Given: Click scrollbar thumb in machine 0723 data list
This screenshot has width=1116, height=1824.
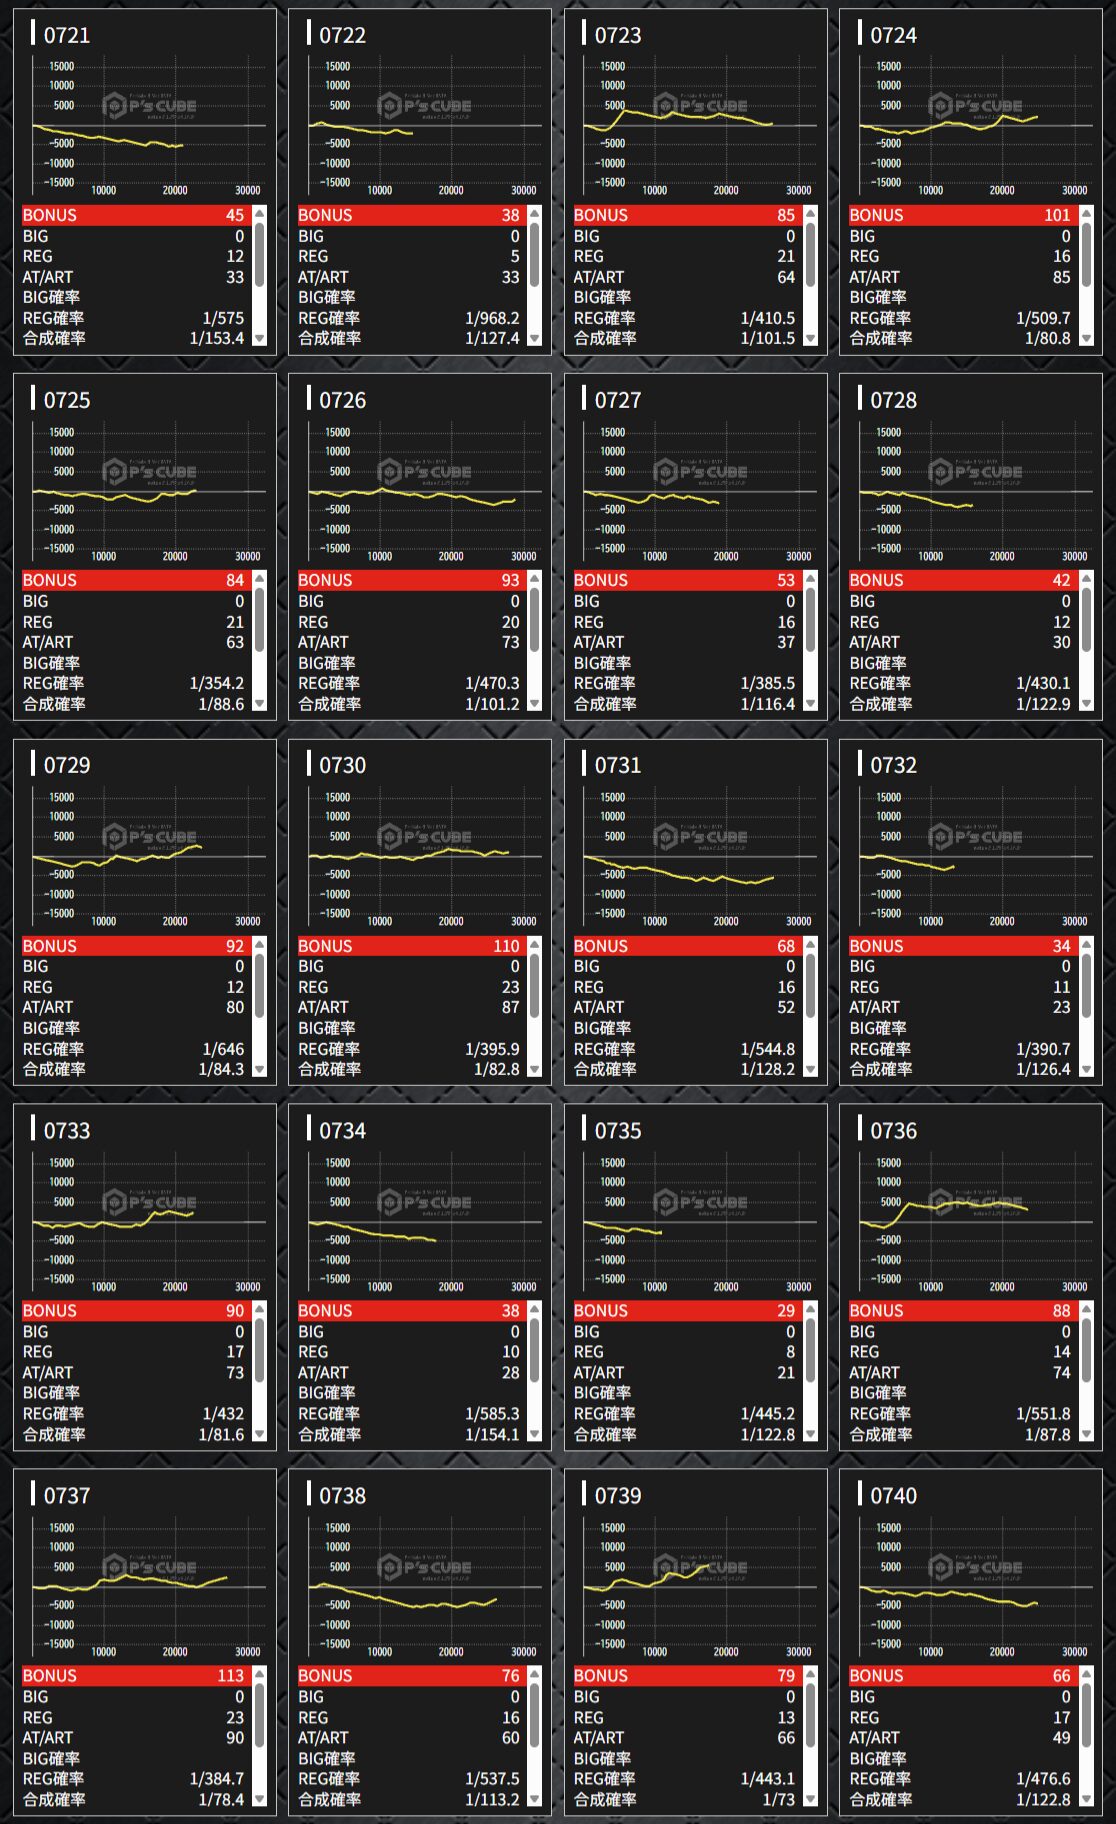Looking at the screenshot, I should 811,254.
